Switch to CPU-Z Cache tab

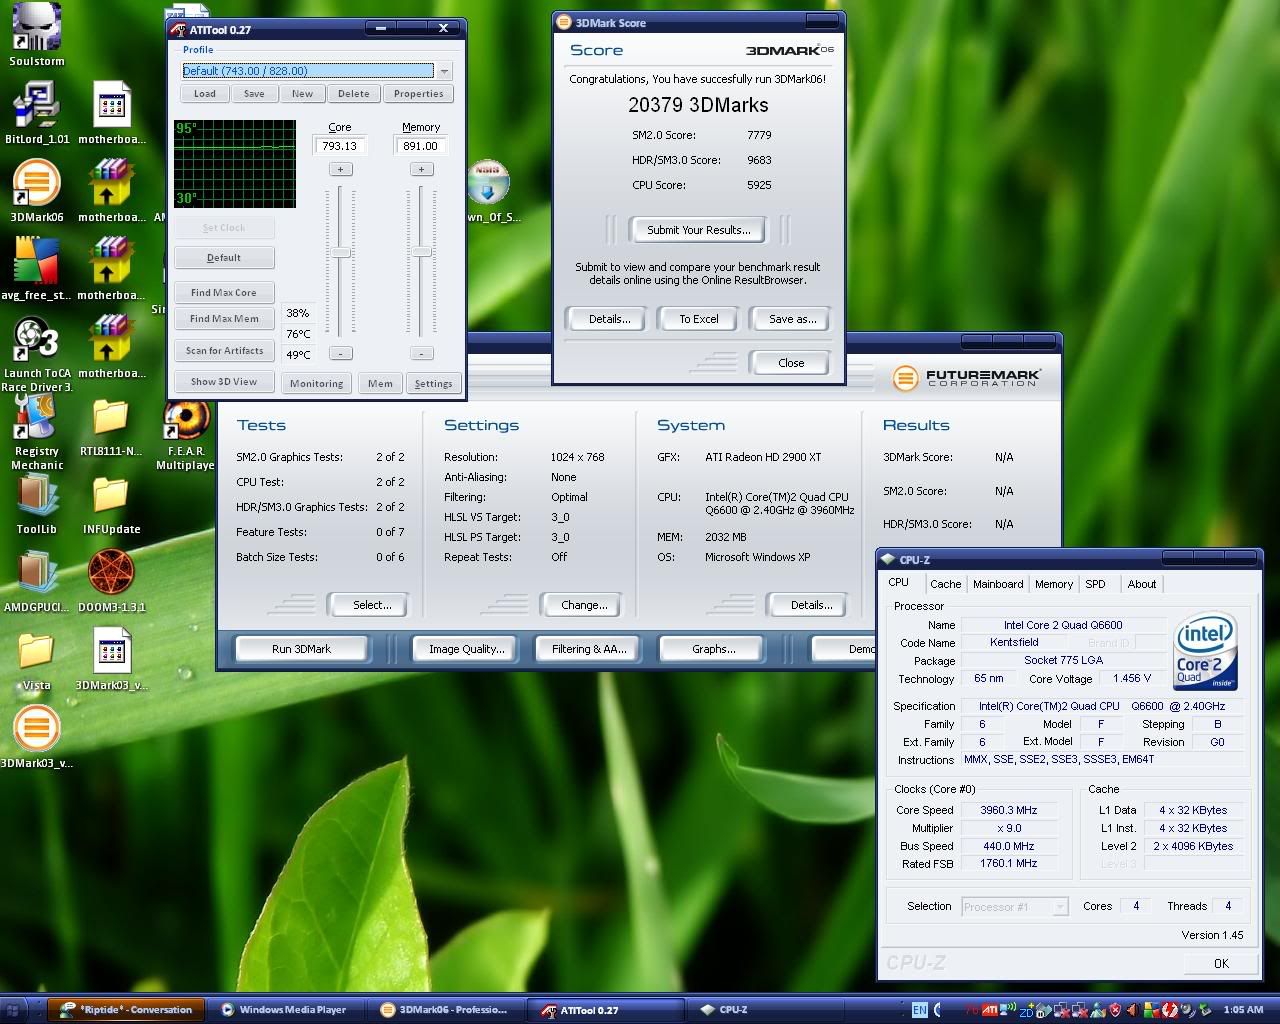click(x=945, y=584)
